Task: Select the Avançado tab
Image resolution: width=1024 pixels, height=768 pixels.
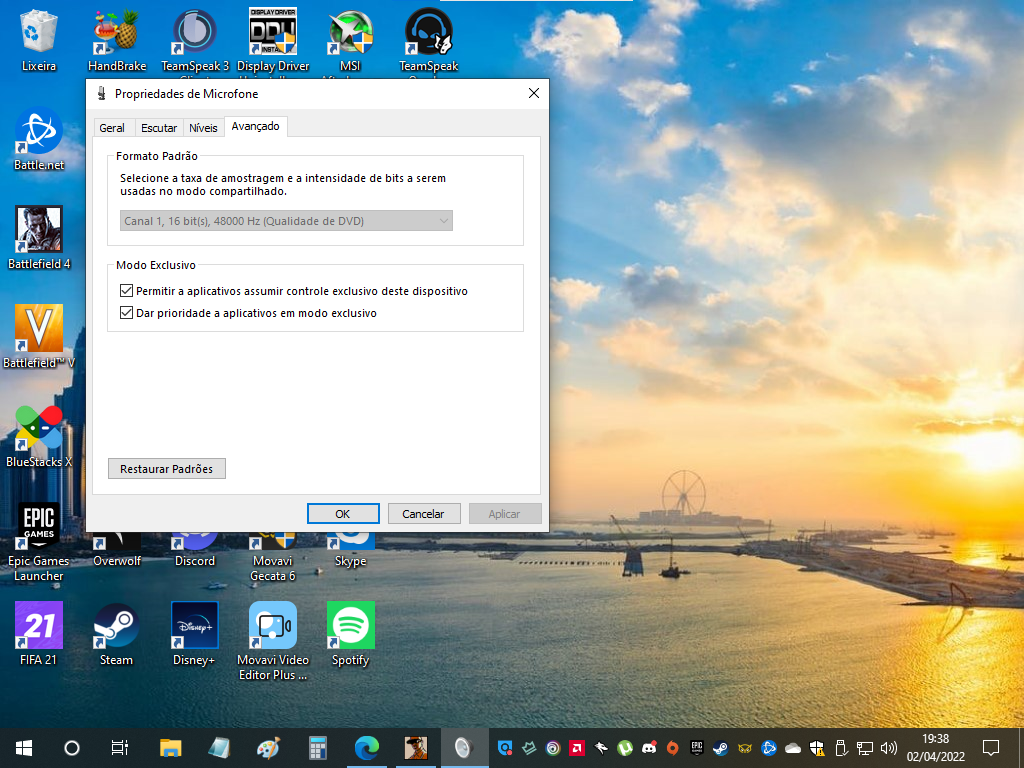Action: click(x=255, y=127)
